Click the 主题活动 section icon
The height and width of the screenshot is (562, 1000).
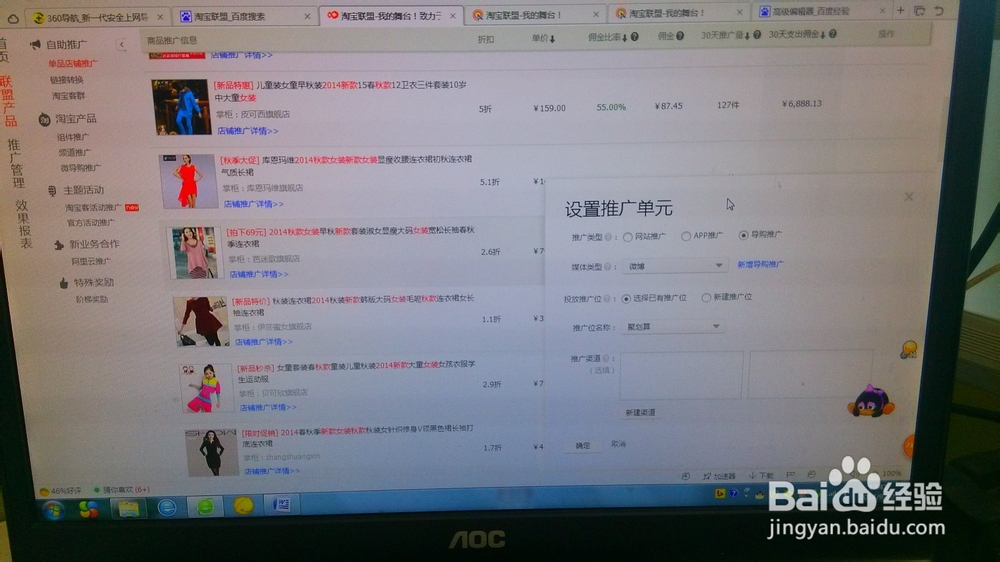point(52,190)
